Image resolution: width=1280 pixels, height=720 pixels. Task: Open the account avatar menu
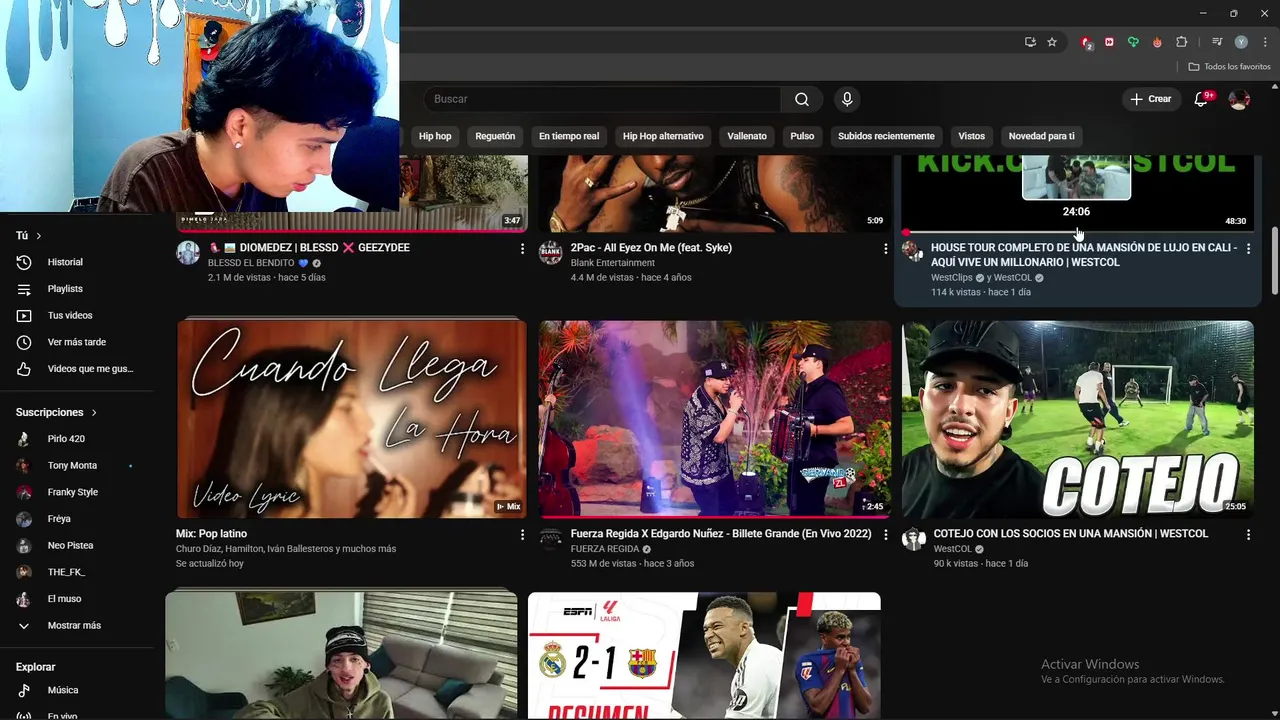click(1239, 99)
